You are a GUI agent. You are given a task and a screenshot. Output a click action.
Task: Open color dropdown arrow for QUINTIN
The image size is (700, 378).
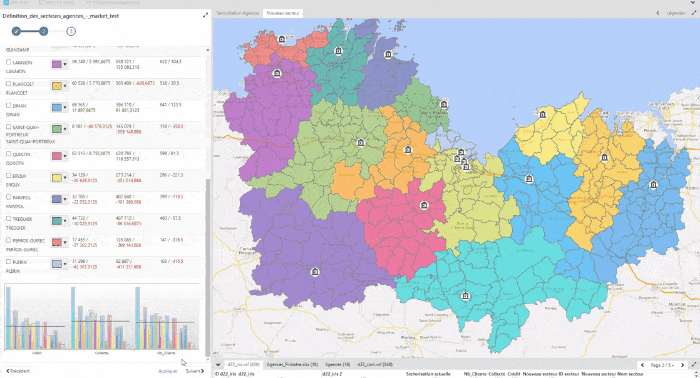65,156
